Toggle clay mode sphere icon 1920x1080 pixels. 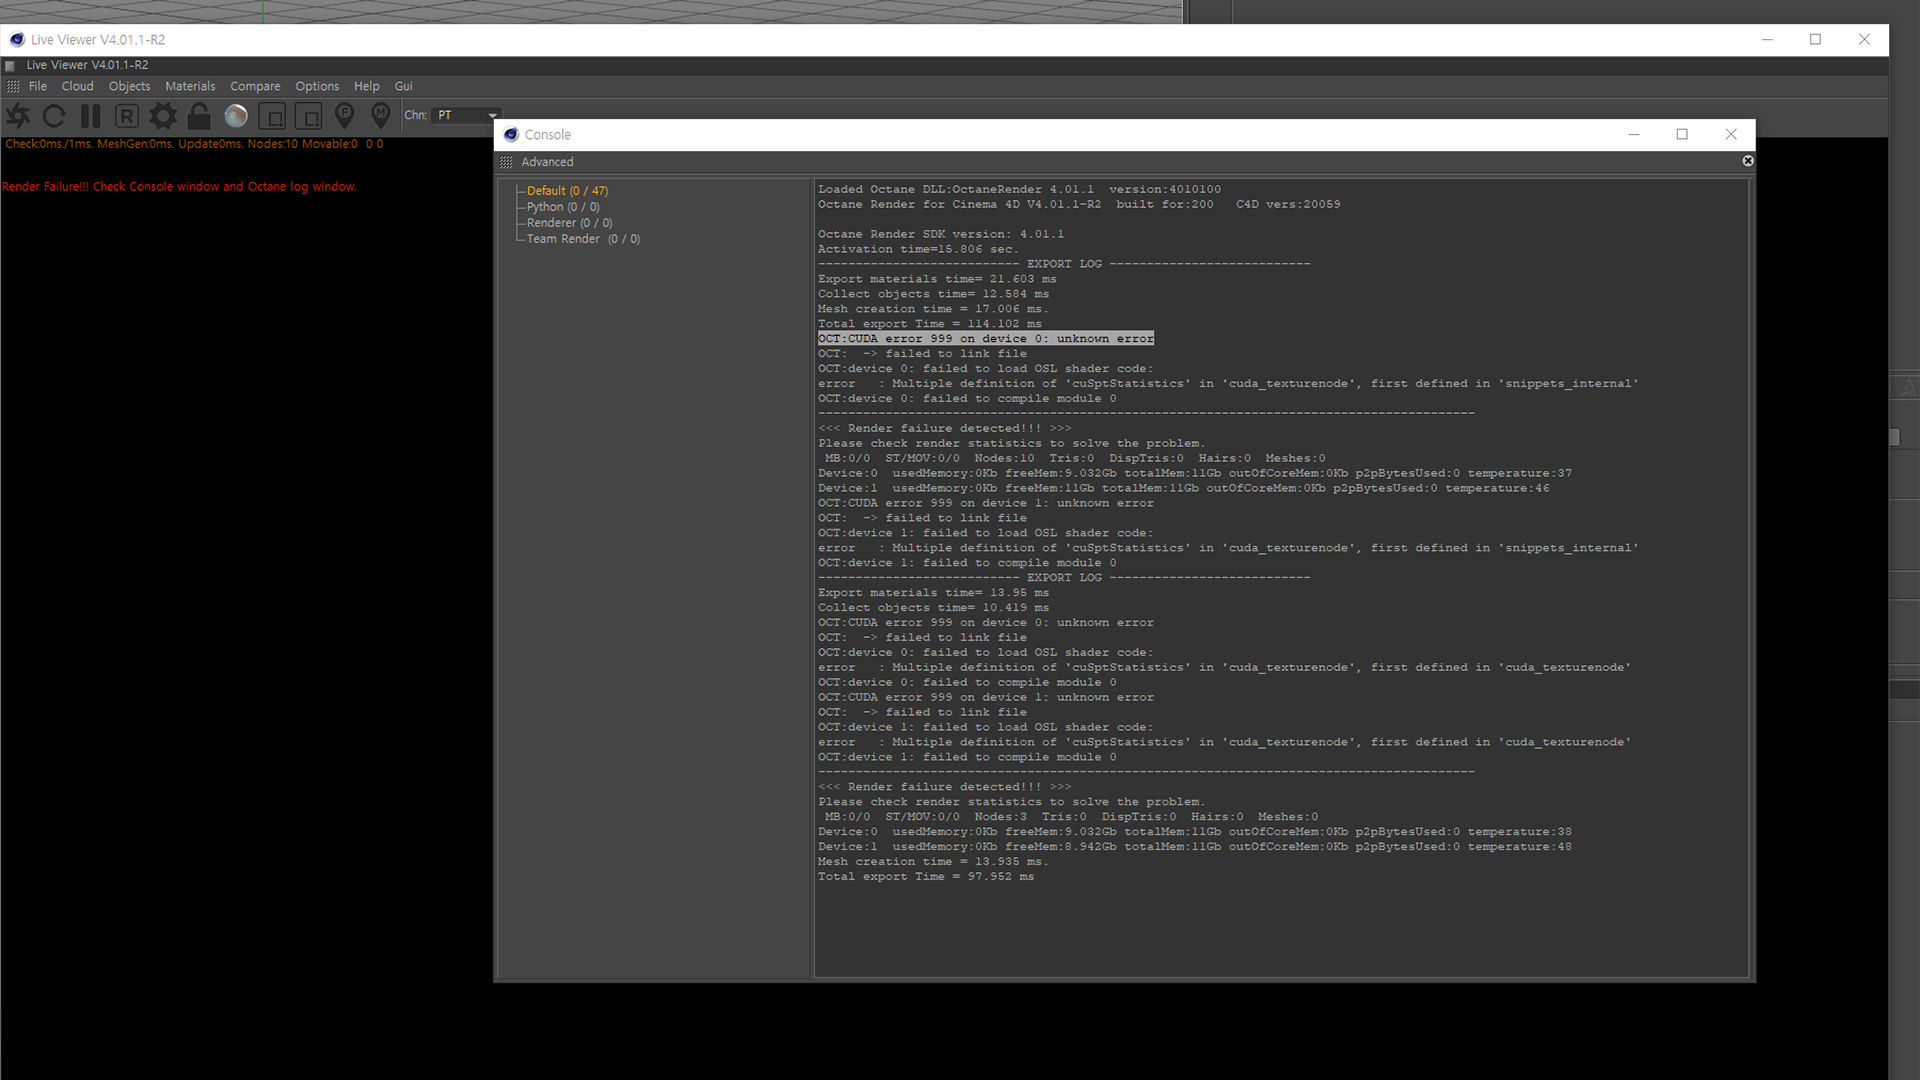(x=236, y=116)
